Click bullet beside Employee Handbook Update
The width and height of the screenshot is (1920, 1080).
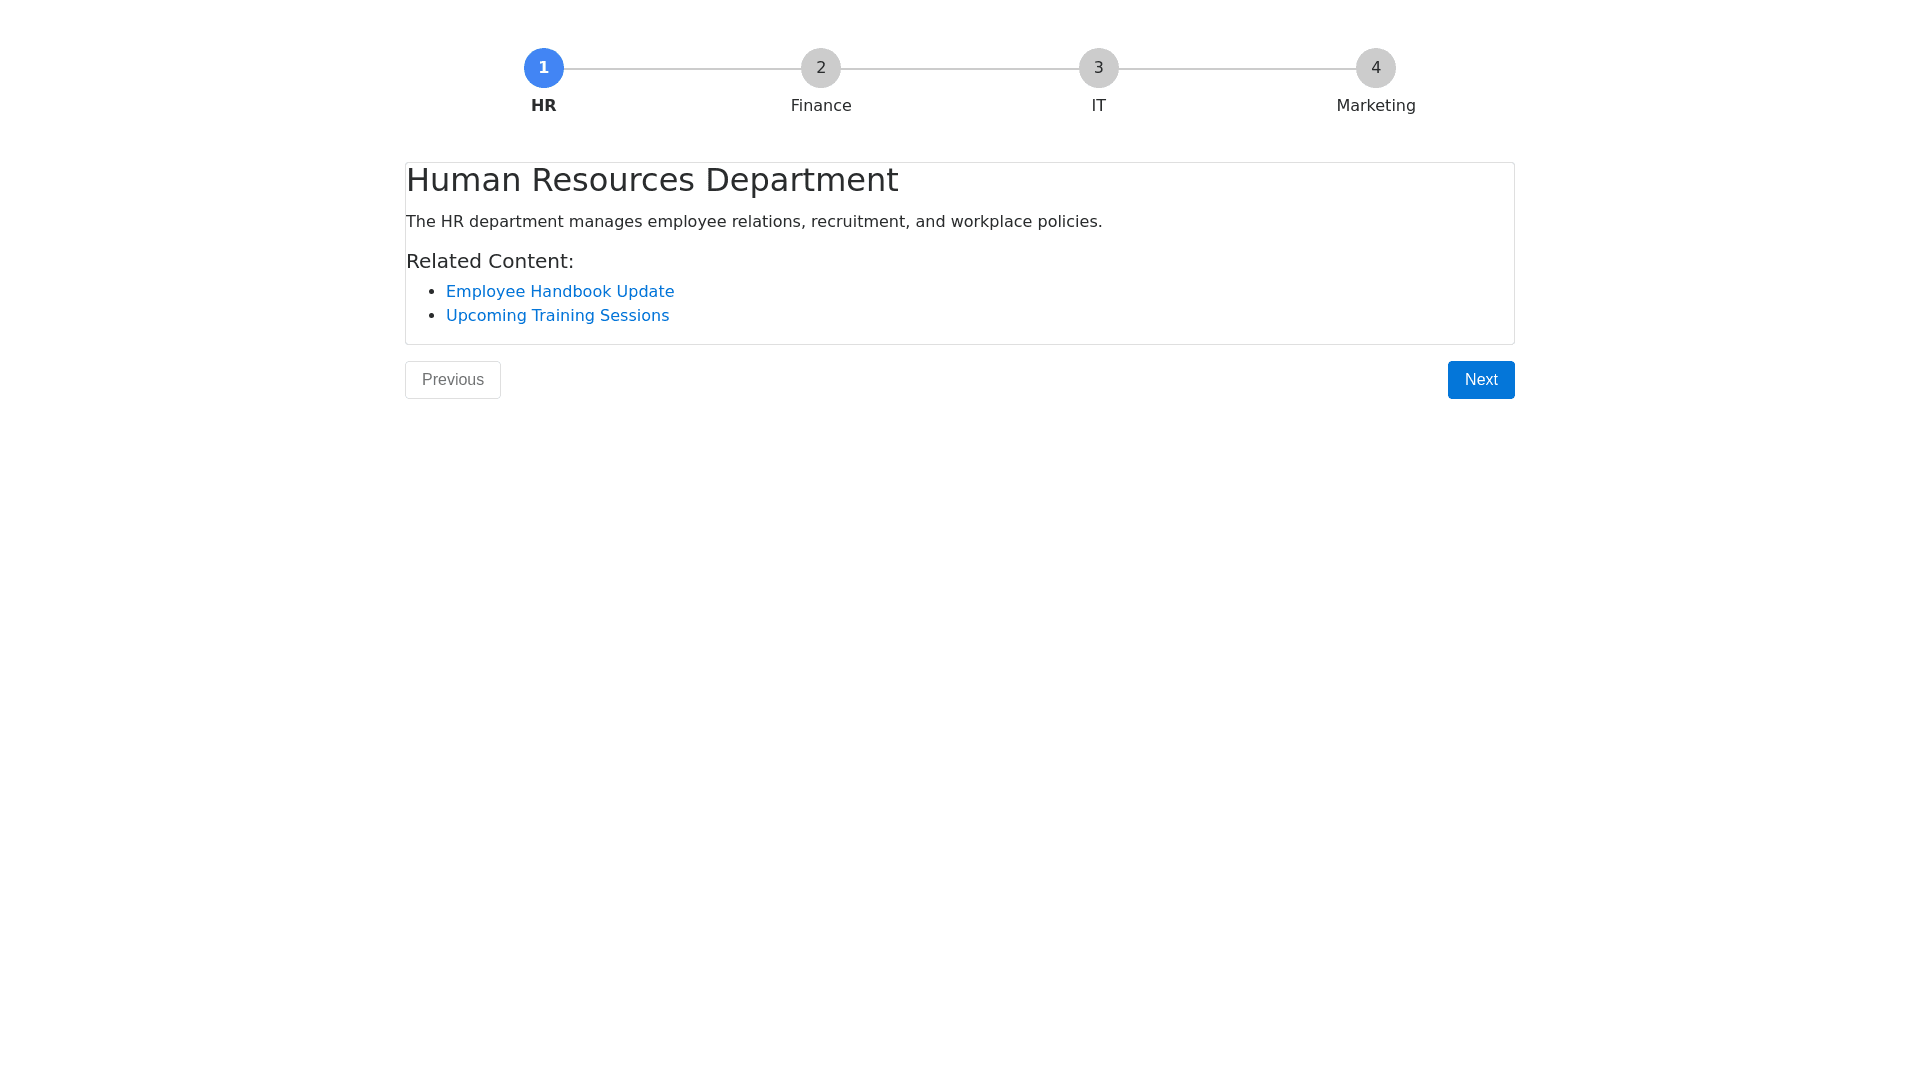tap(431, 292)
